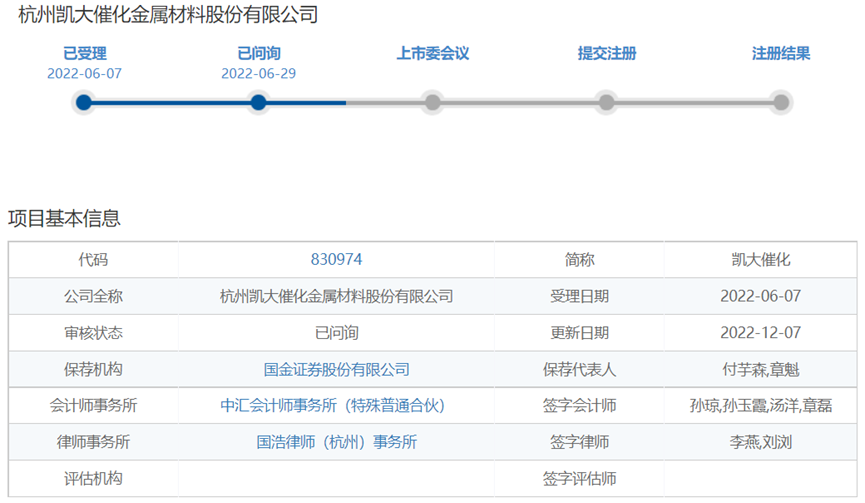Open the 中汇会计师事务所（特殊普通合伙）link

333,405
